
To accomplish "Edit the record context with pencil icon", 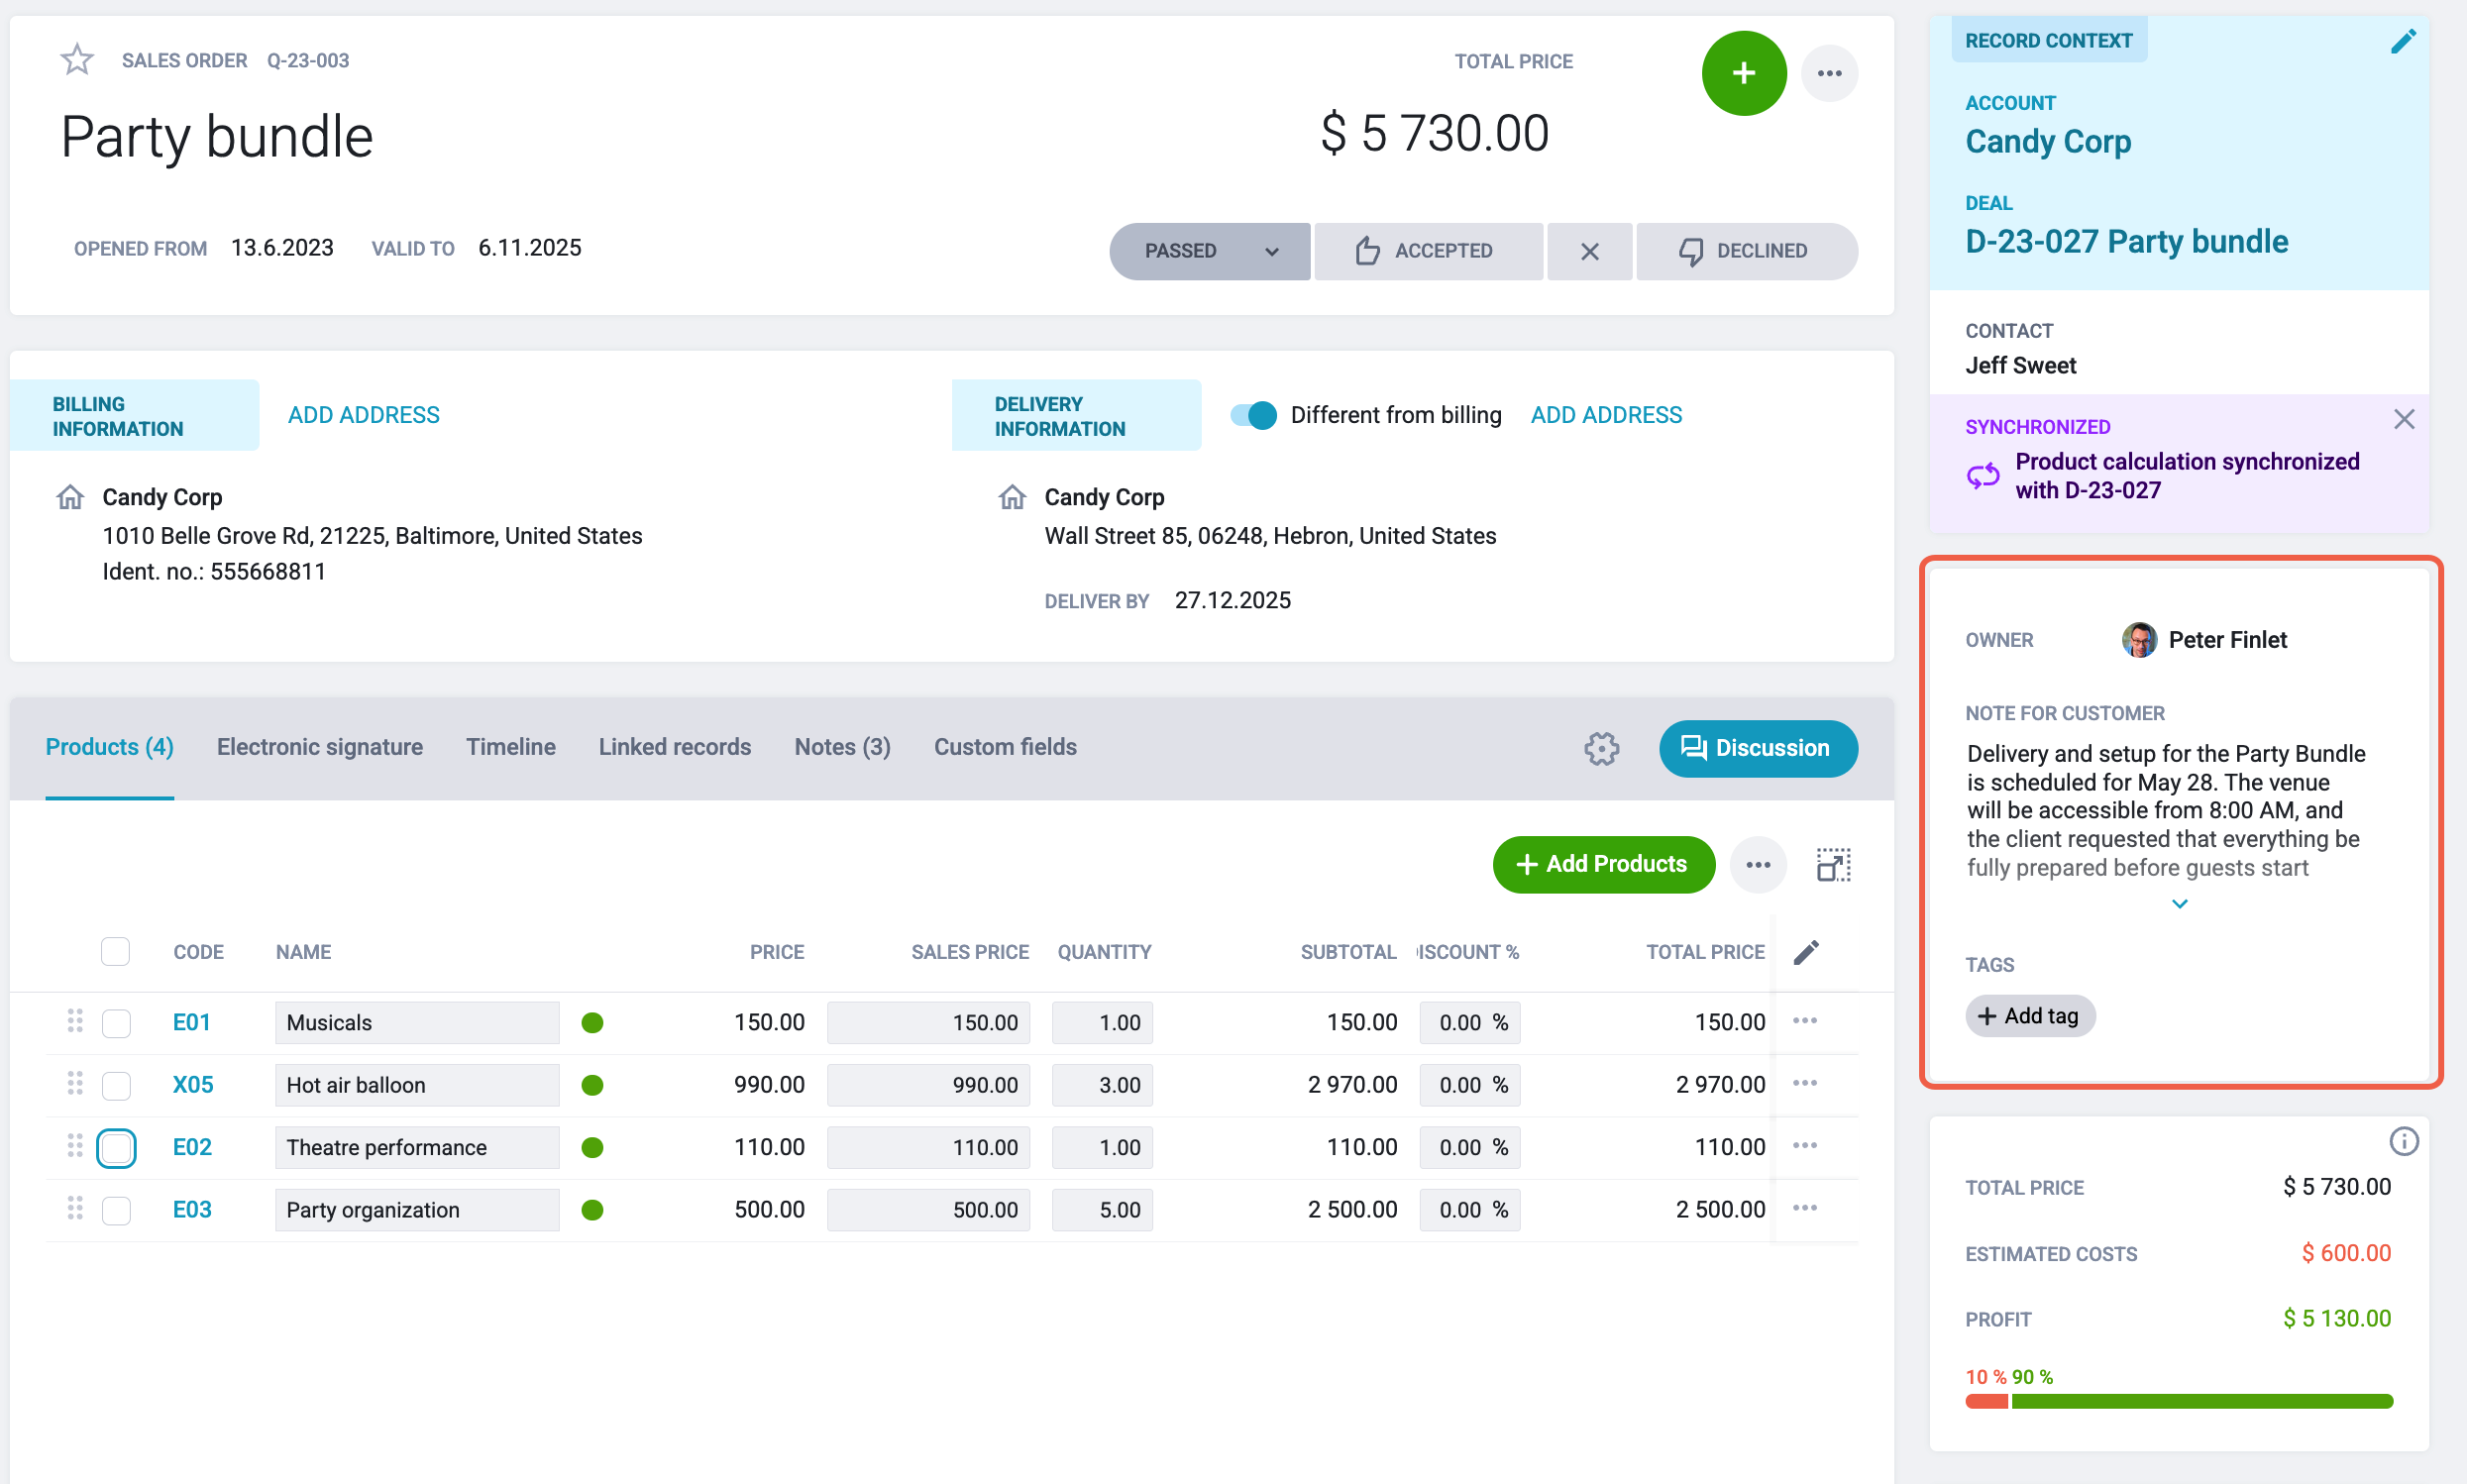I will click(x=2402, y=41).
